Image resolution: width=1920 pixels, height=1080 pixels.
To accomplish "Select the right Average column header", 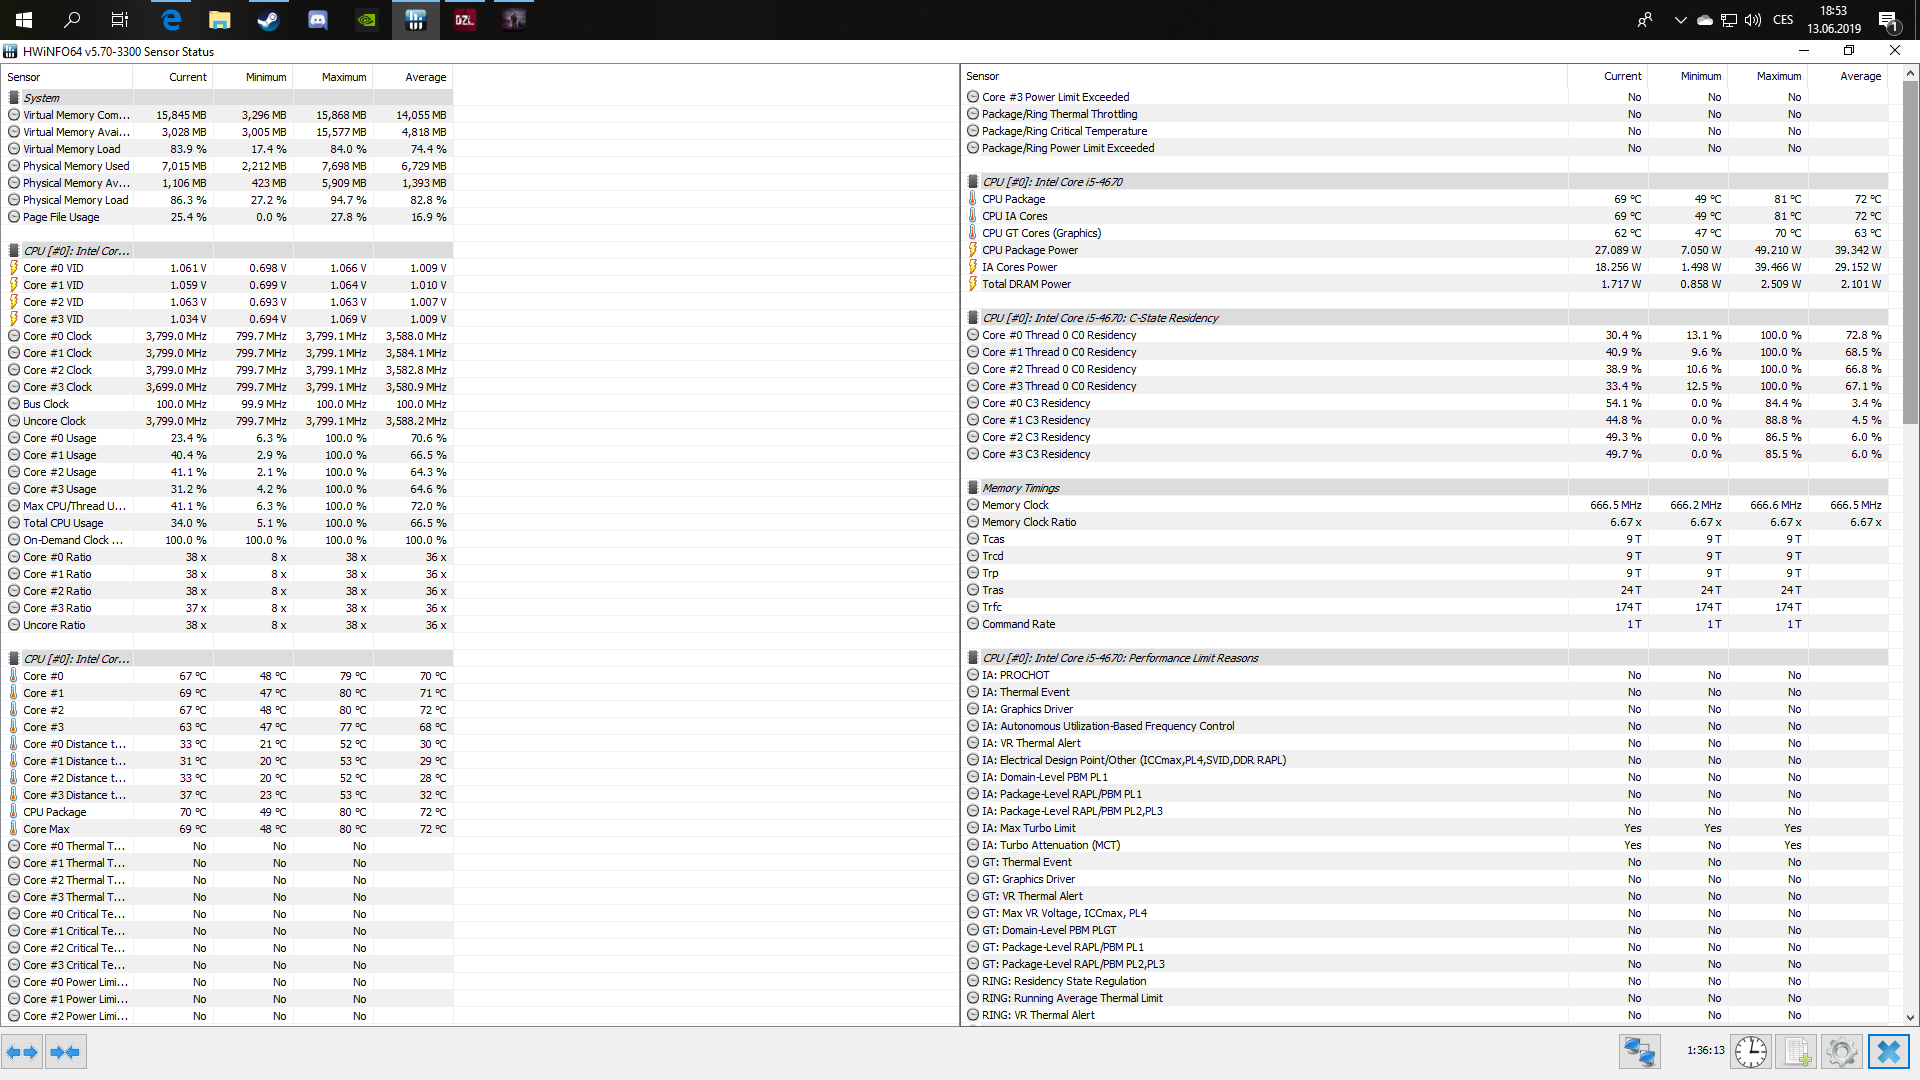I will (x=1860, y=76).
